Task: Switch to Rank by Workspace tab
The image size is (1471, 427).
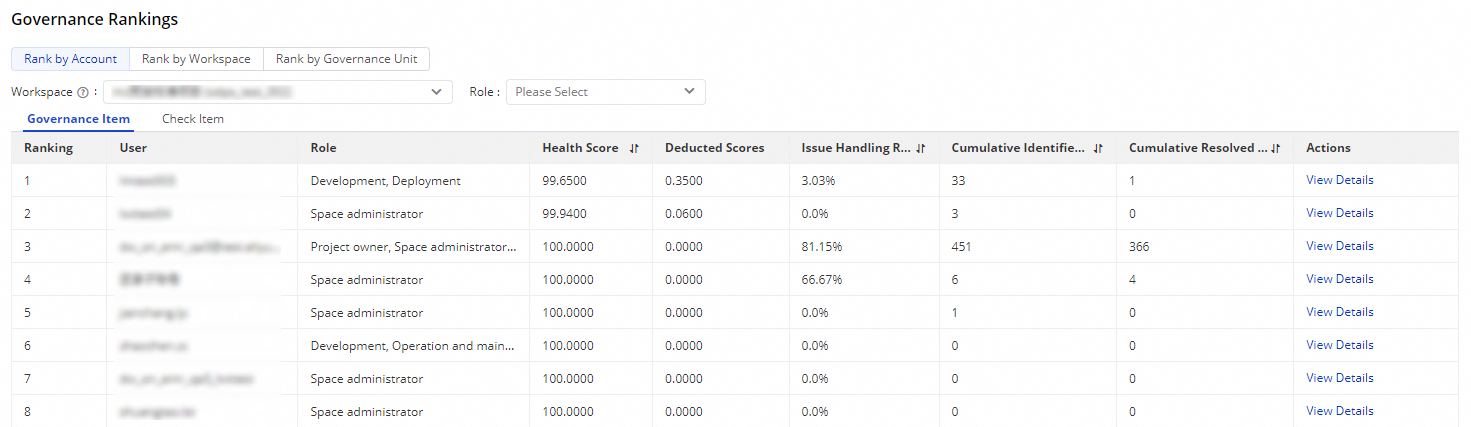Action: pyautogui.click(x=196, y=59)
